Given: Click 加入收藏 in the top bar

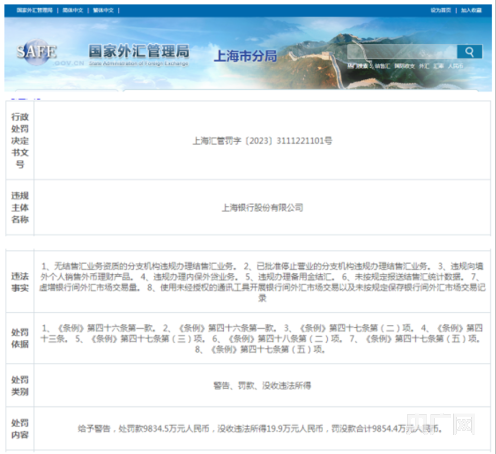Looking at the screenshot, I should pyautogui.click(x=471, y=10).
